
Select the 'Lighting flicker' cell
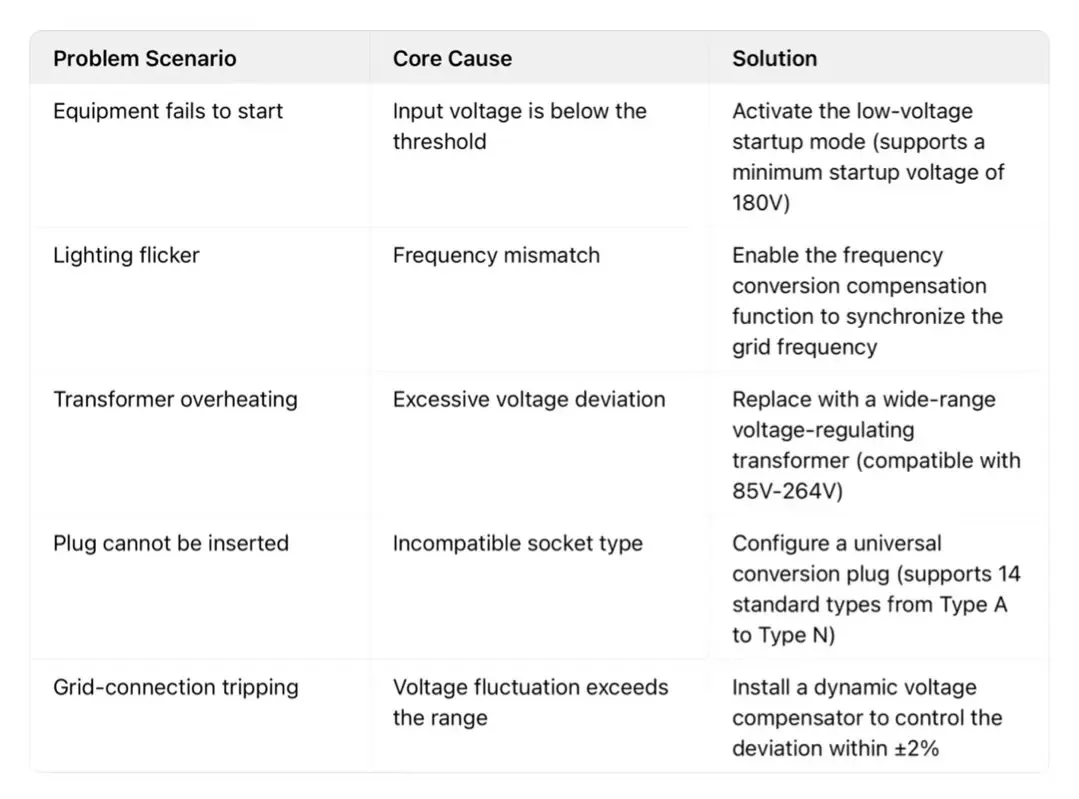coord(126,255)
